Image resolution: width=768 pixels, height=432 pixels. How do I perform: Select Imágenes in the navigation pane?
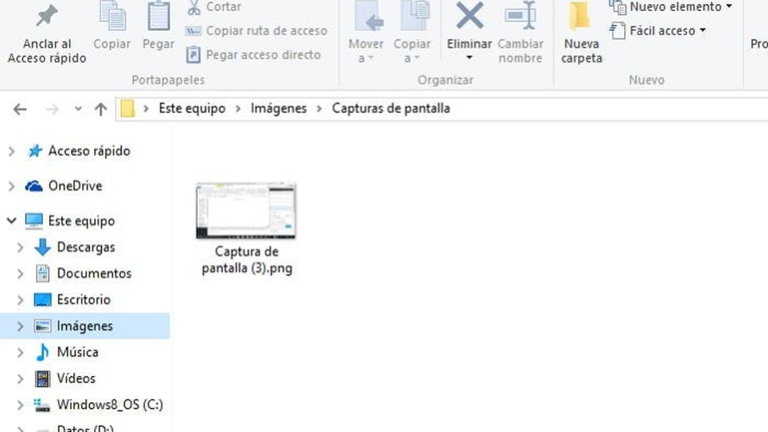point(84,326)
